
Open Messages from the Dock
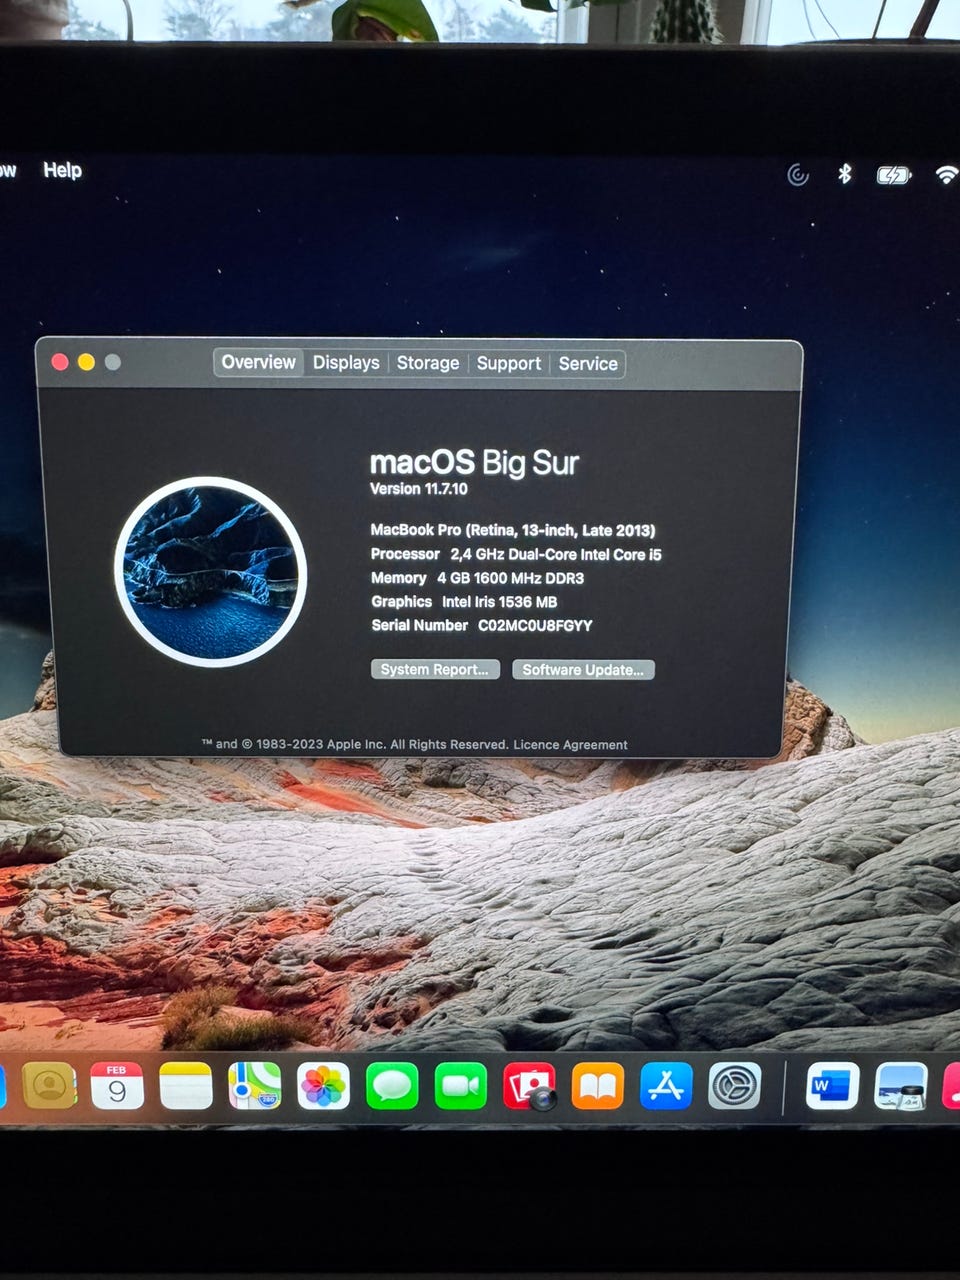pyautogui.click(x=392, y=1086)
